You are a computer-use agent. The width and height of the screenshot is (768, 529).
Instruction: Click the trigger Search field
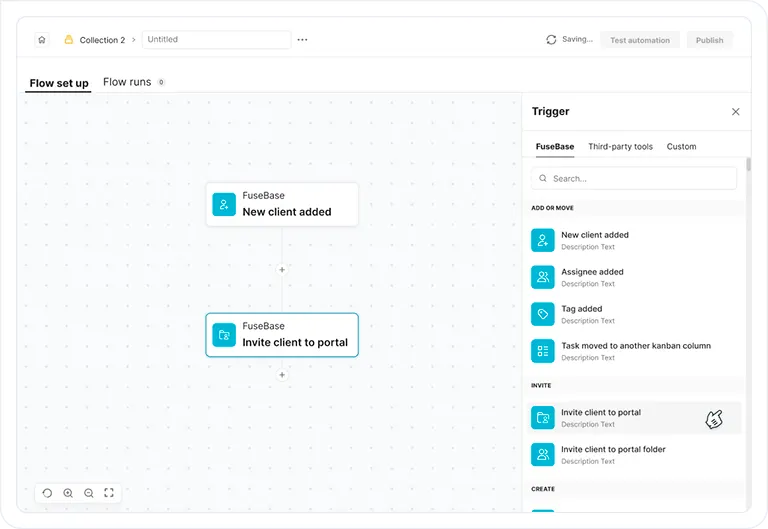pyautogui.click(x=634, y=178)
